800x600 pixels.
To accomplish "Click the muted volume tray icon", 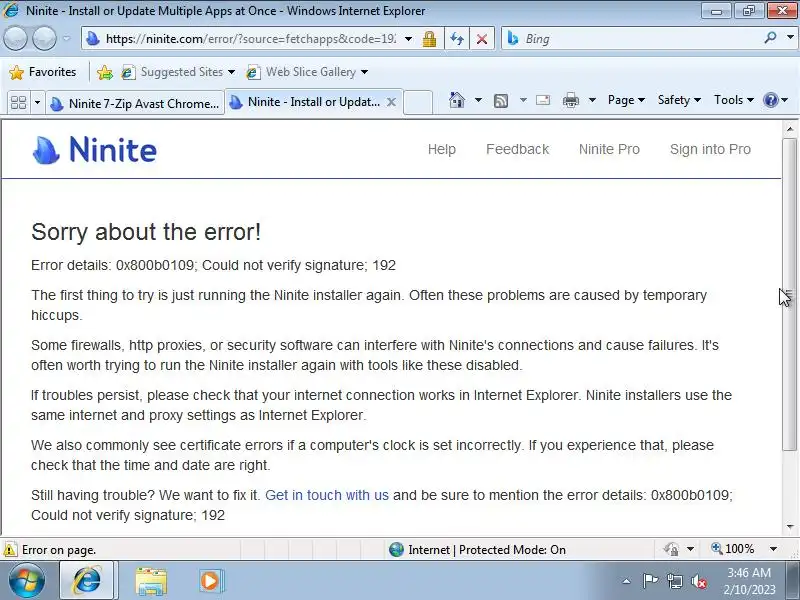I will tap(698, 581).
